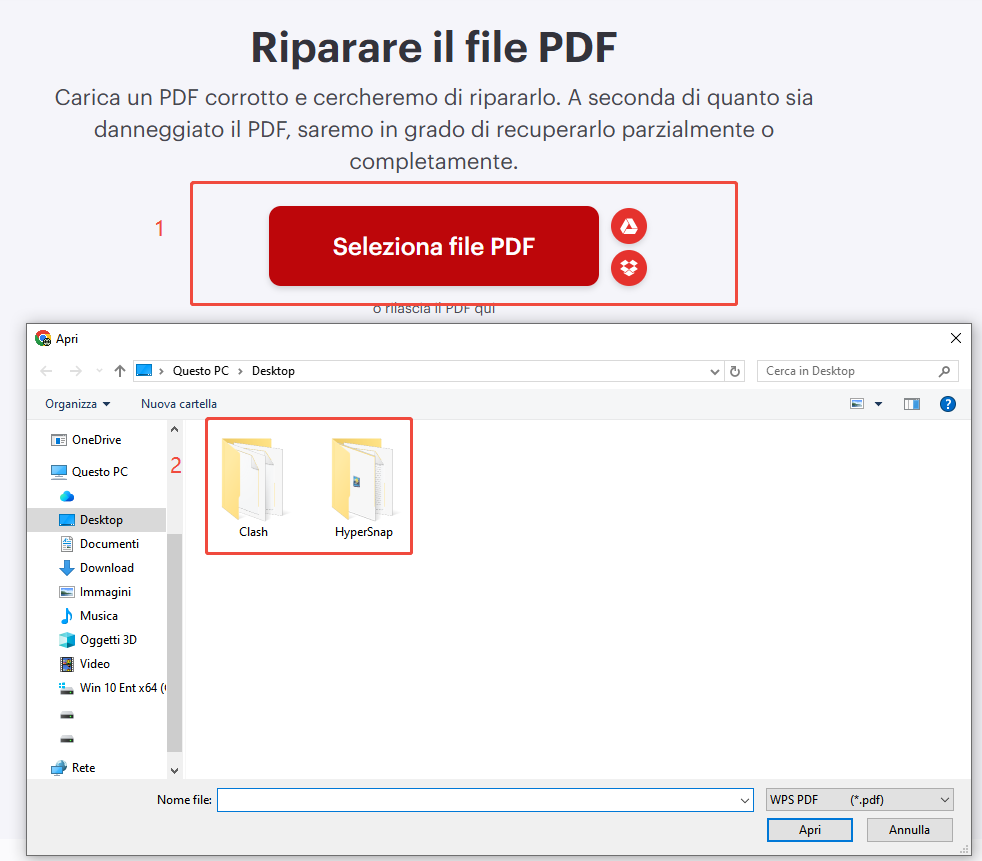Select Rete in the navigation pane

point(73,768)
